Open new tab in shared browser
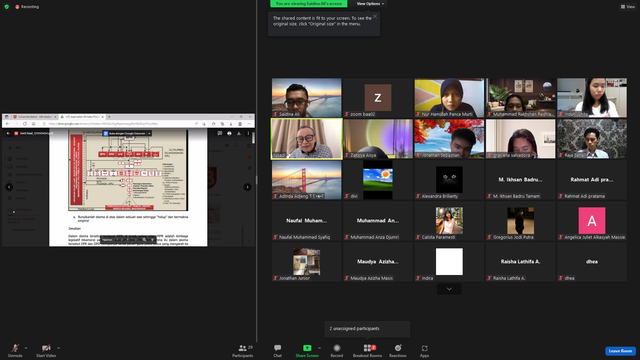 pyautogui.click(x=109, y=117)
